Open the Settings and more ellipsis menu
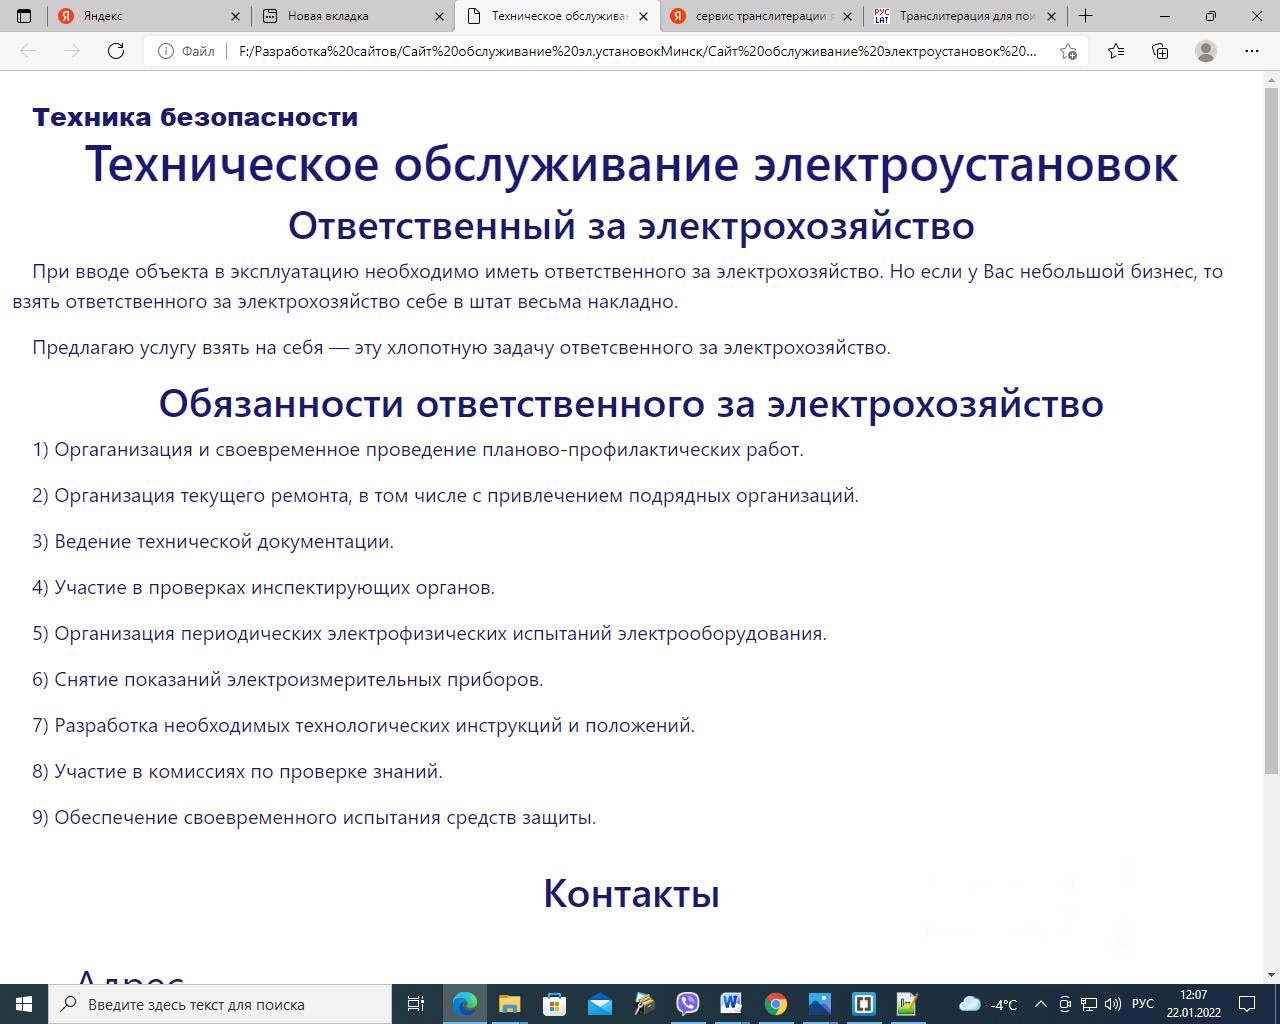Screen dimensions: 1280x1024 pos(1251,51)
